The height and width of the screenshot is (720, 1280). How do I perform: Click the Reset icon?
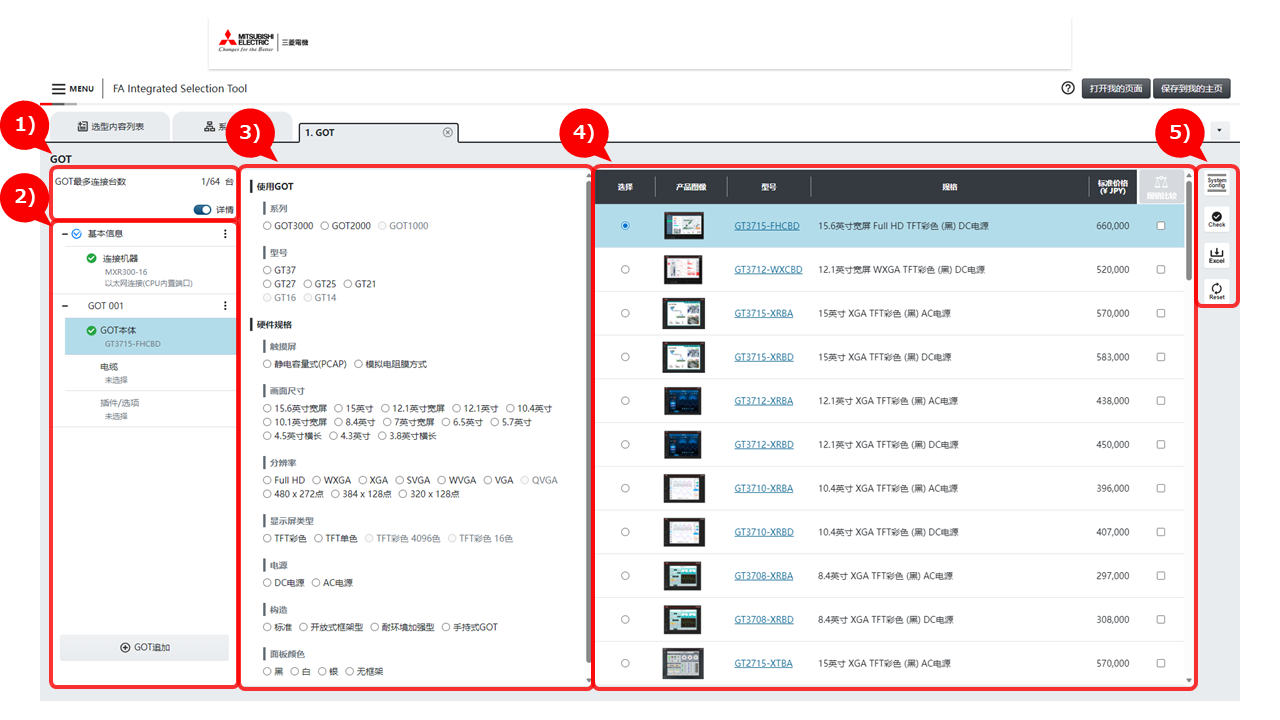click(x=1216, y=290)
